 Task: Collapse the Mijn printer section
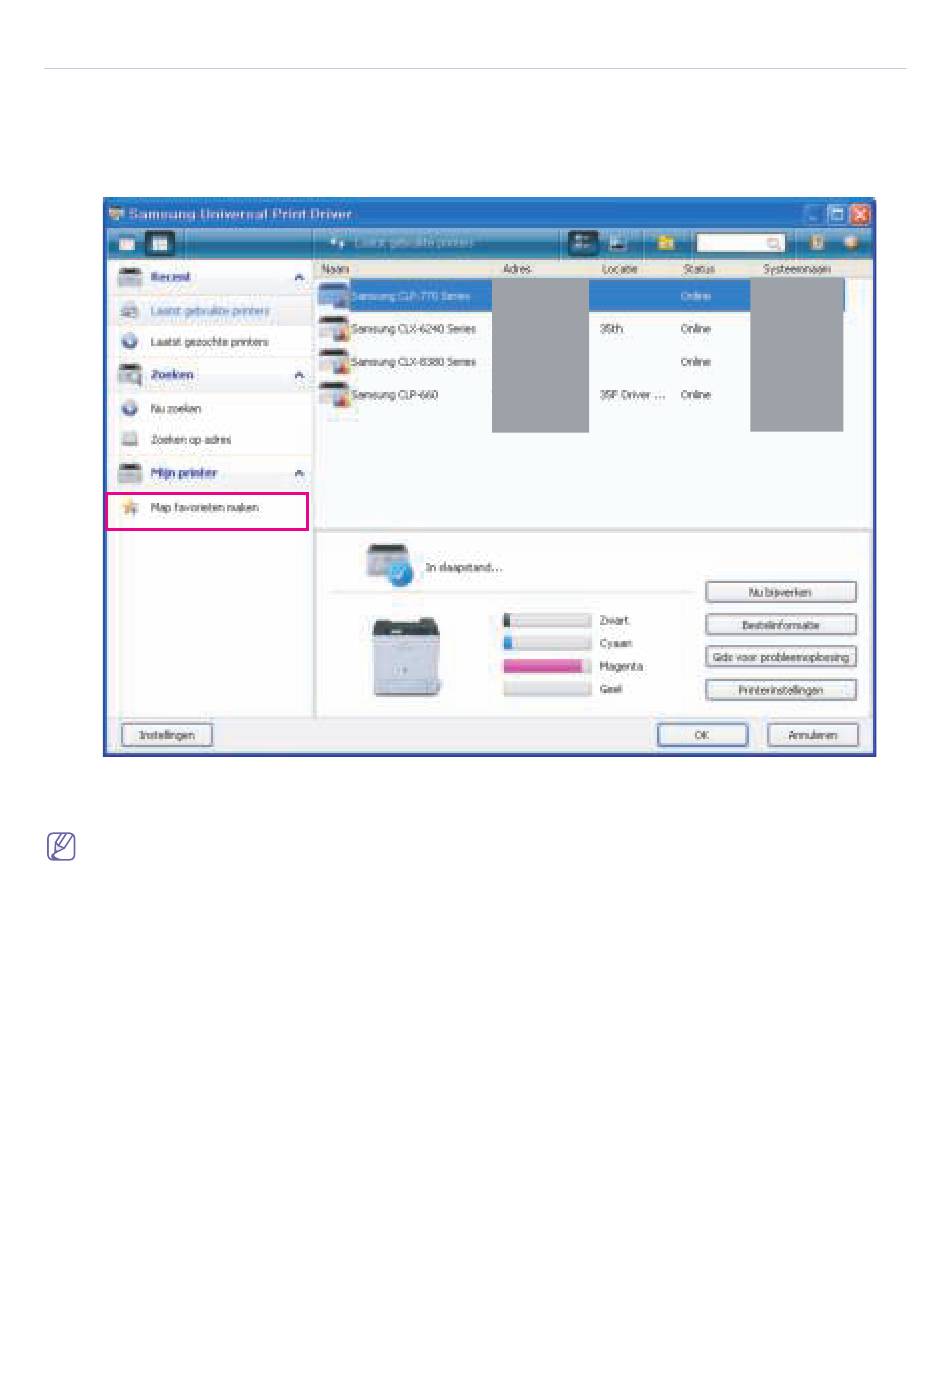point(299,473)
